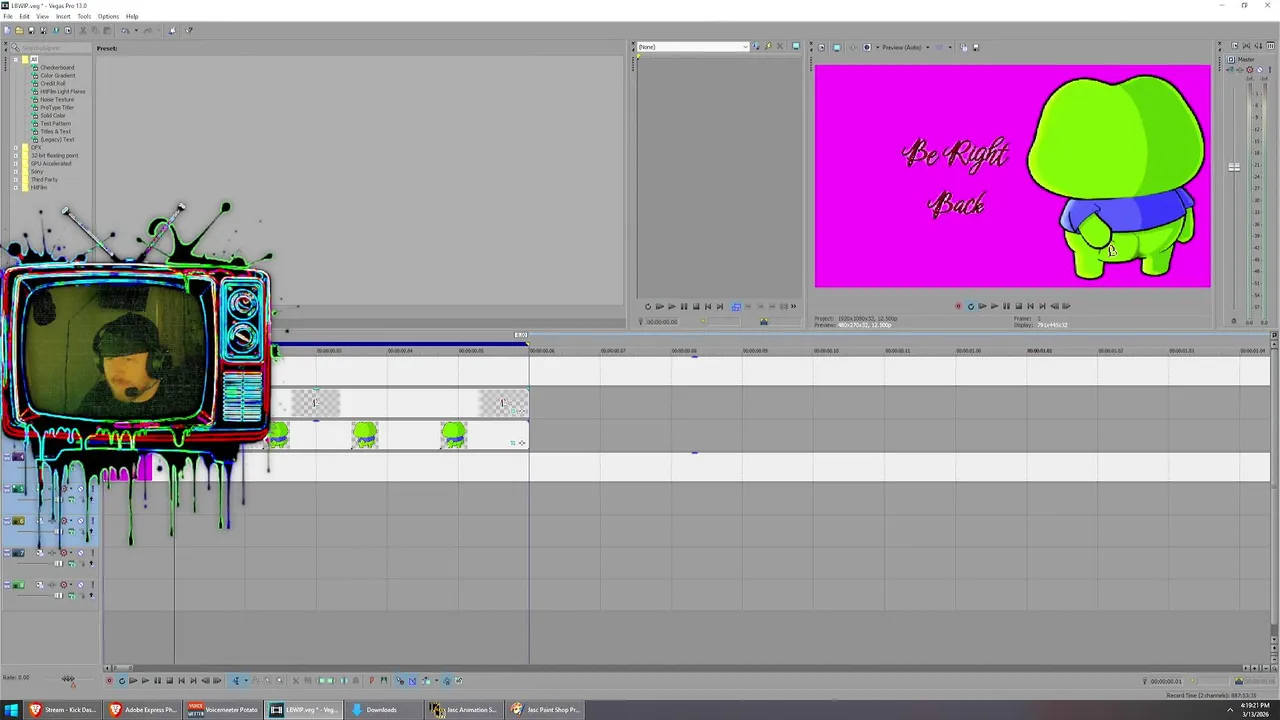
Task: Click Play in the timeline transport
Action: click(x=145, y=681)
